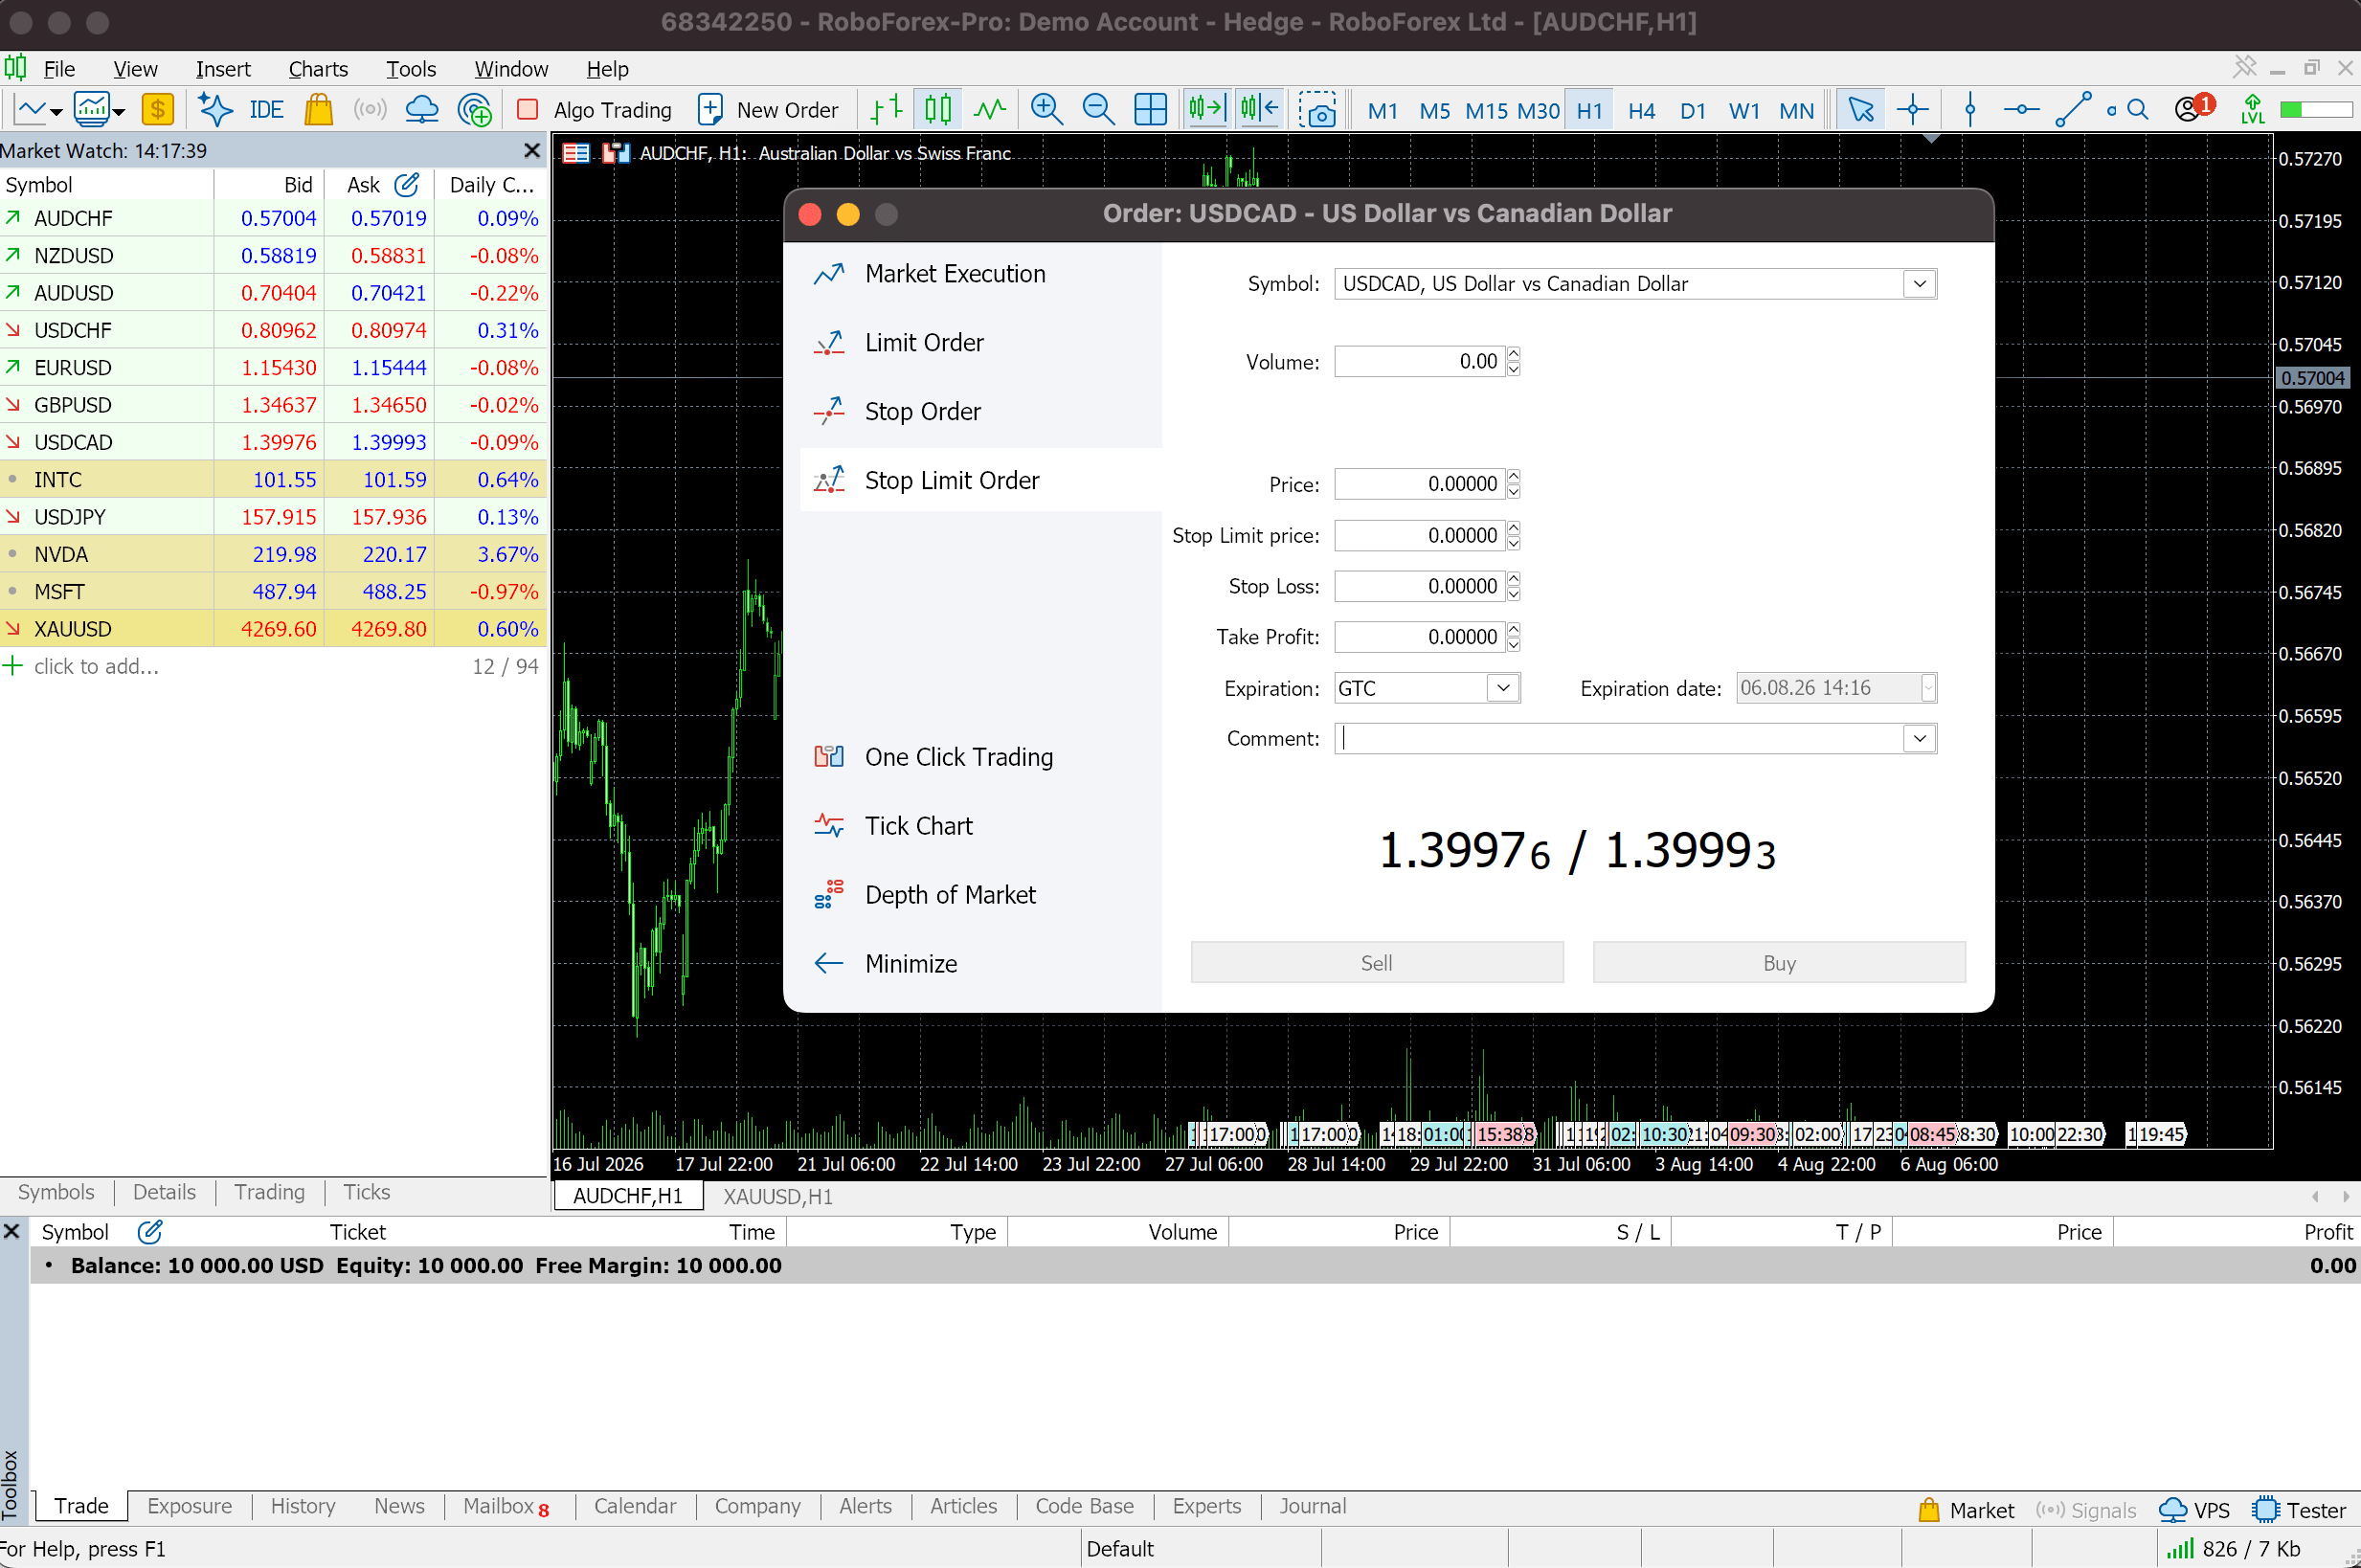Open the Insert menu

(x=223, y=69)
